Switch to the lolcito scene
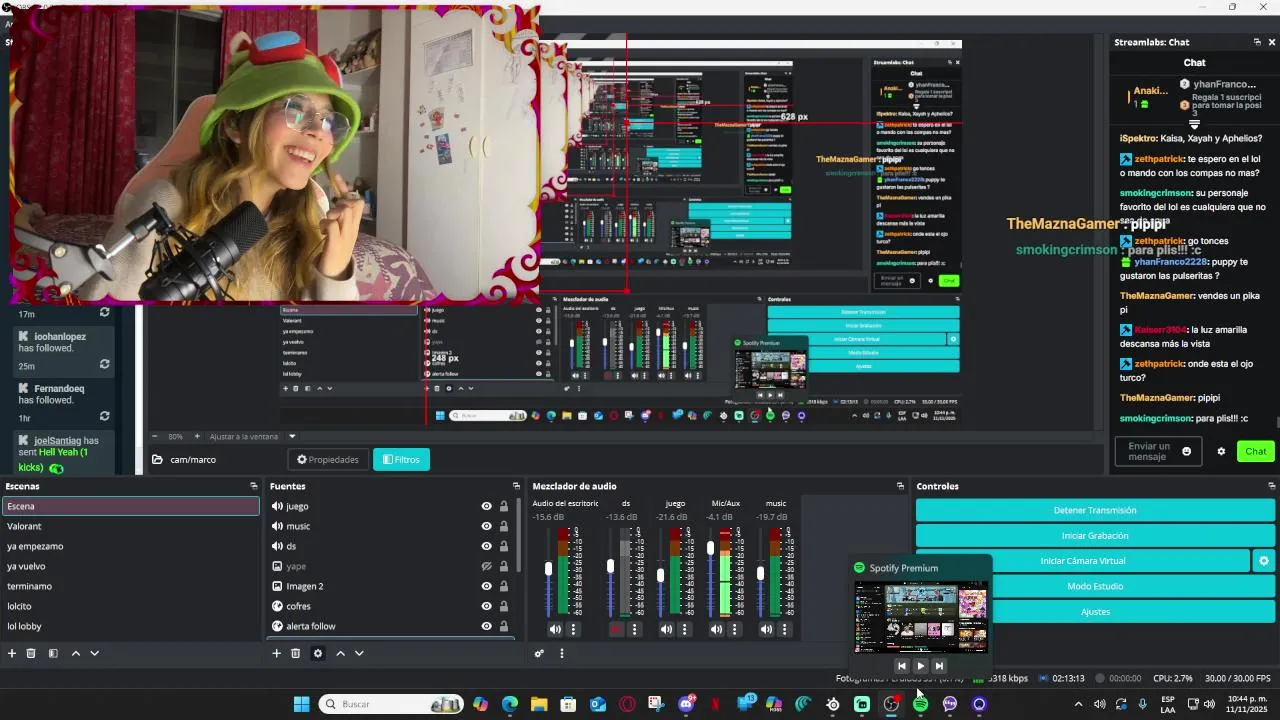 click(x=131, y=606)
